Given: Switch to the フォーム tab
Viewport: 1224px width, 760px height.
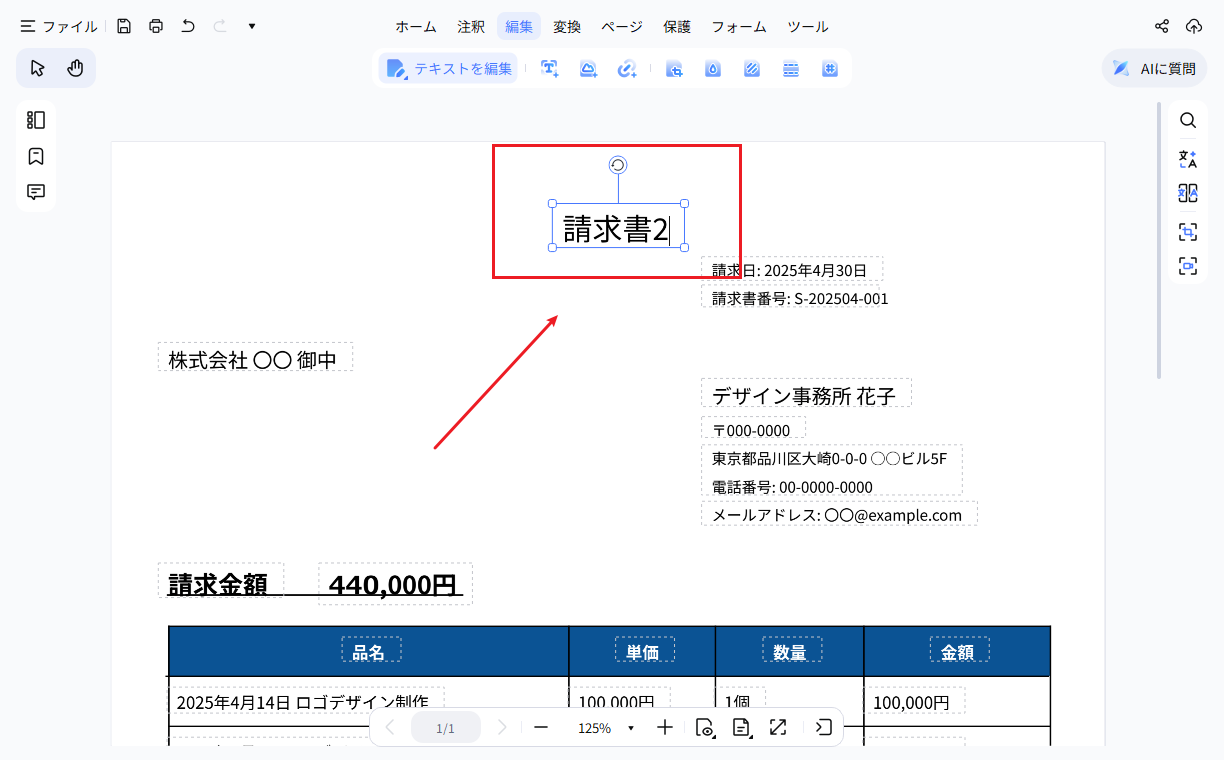Looking at the screenshot, I should (739, 27).
